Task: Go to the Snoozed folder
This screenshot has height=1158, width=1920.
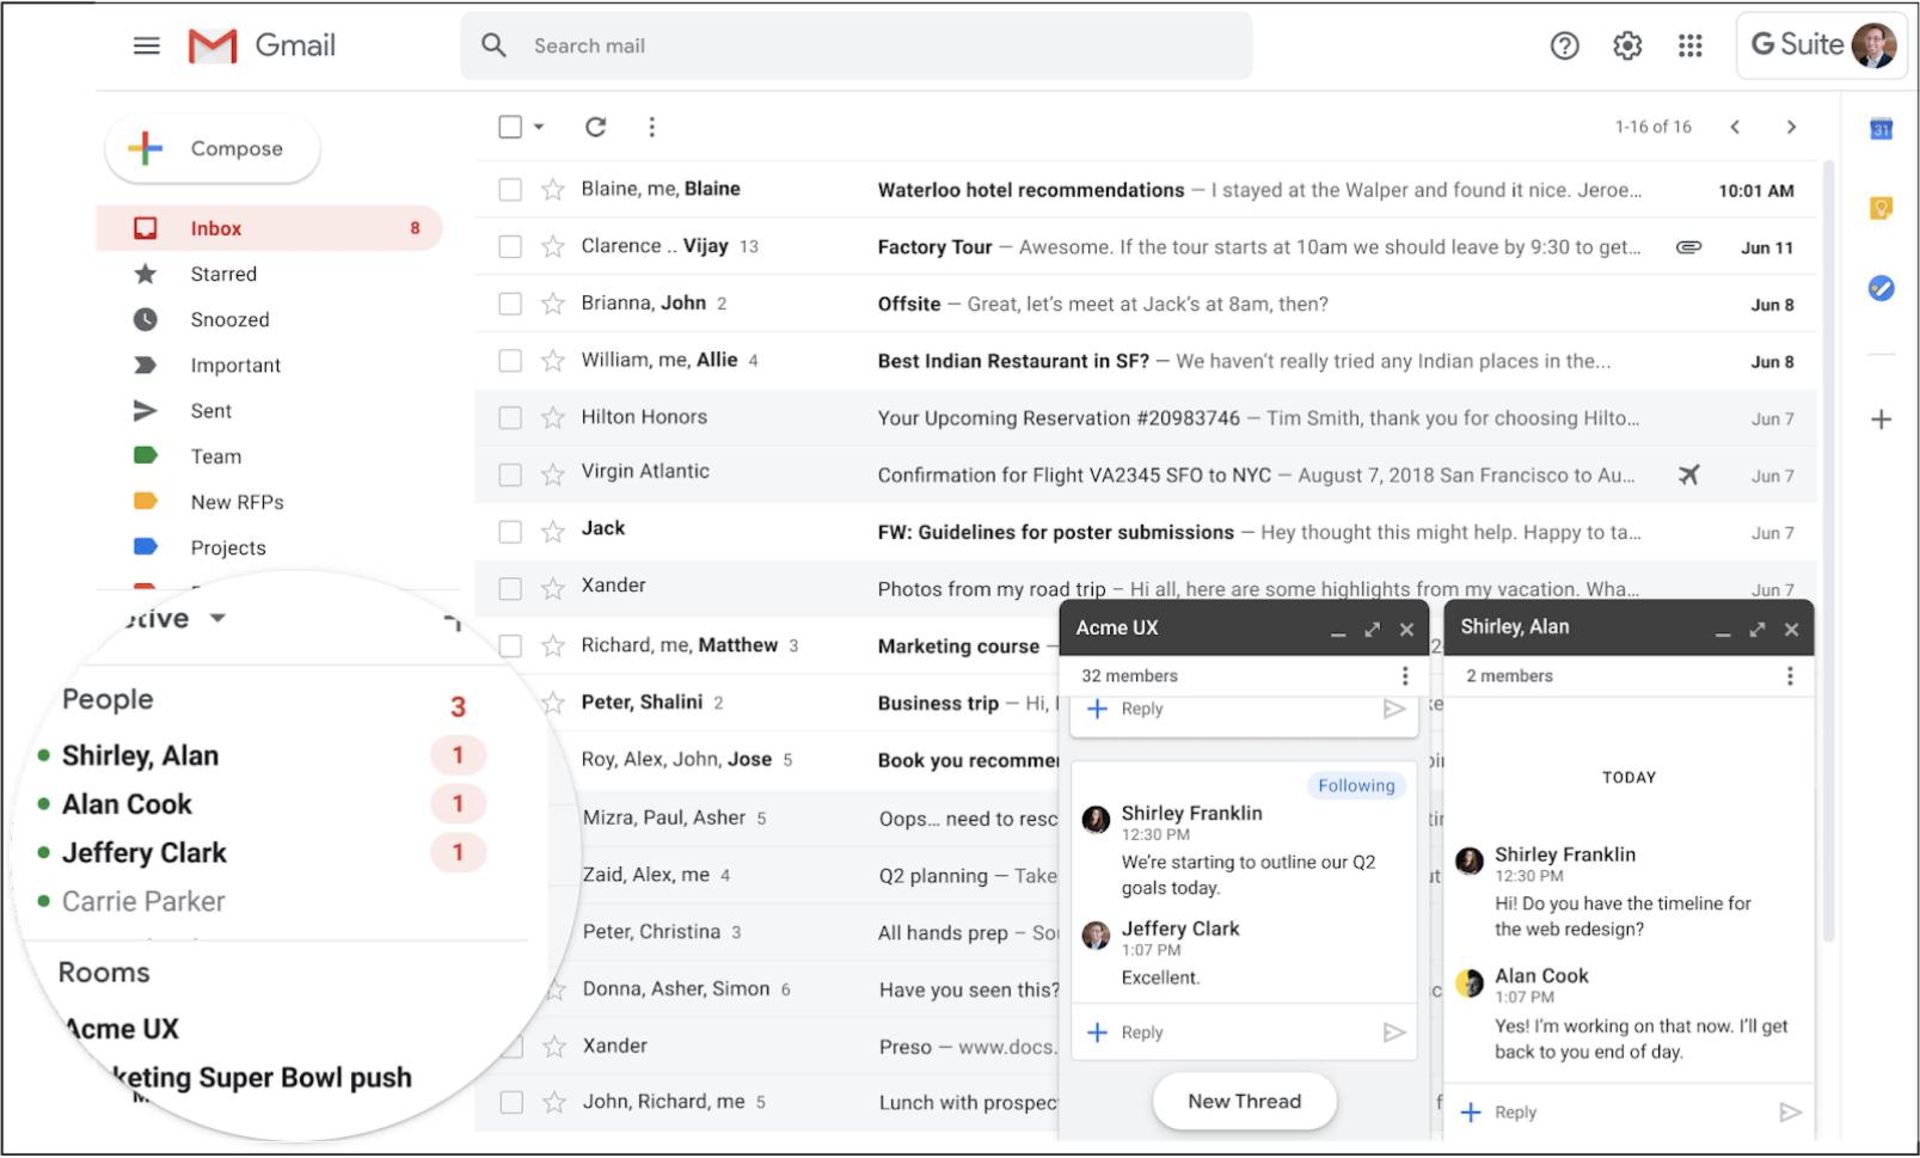Action: [229, 320]
